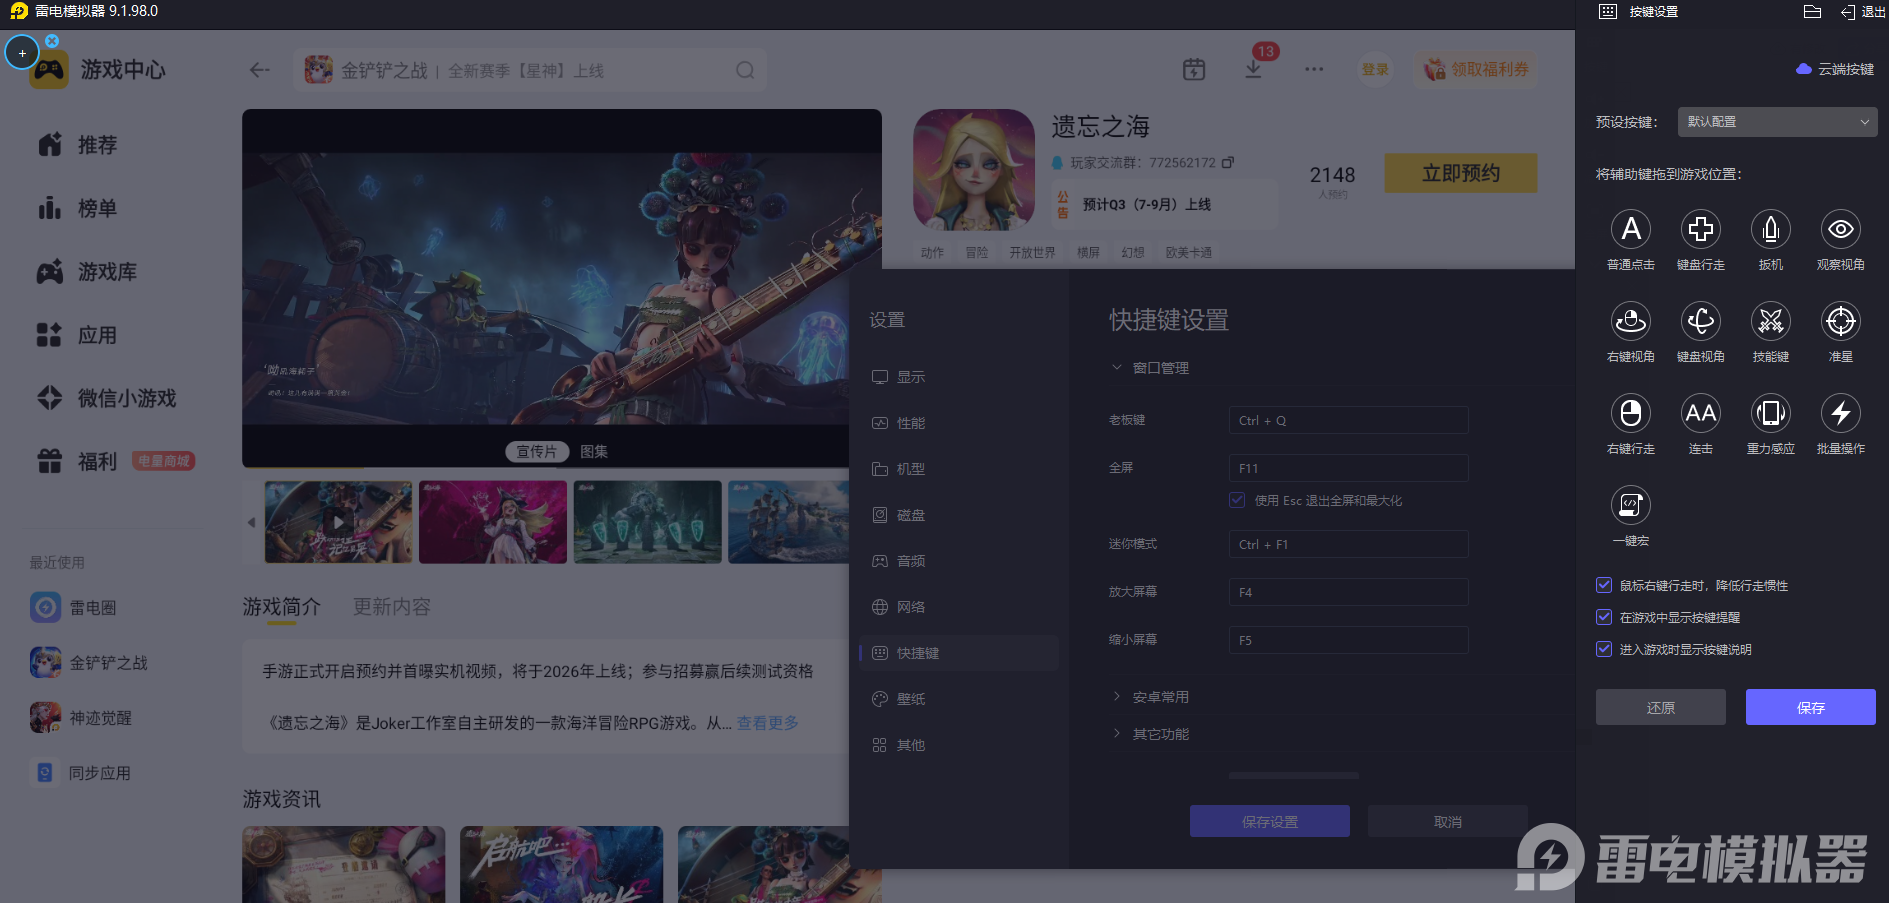Toggle 鼠标右键行走时，降低行走惯性 checkbox
This screenshot has height=903, width=1889.
pyautogui.click(x=1604, y=585)
